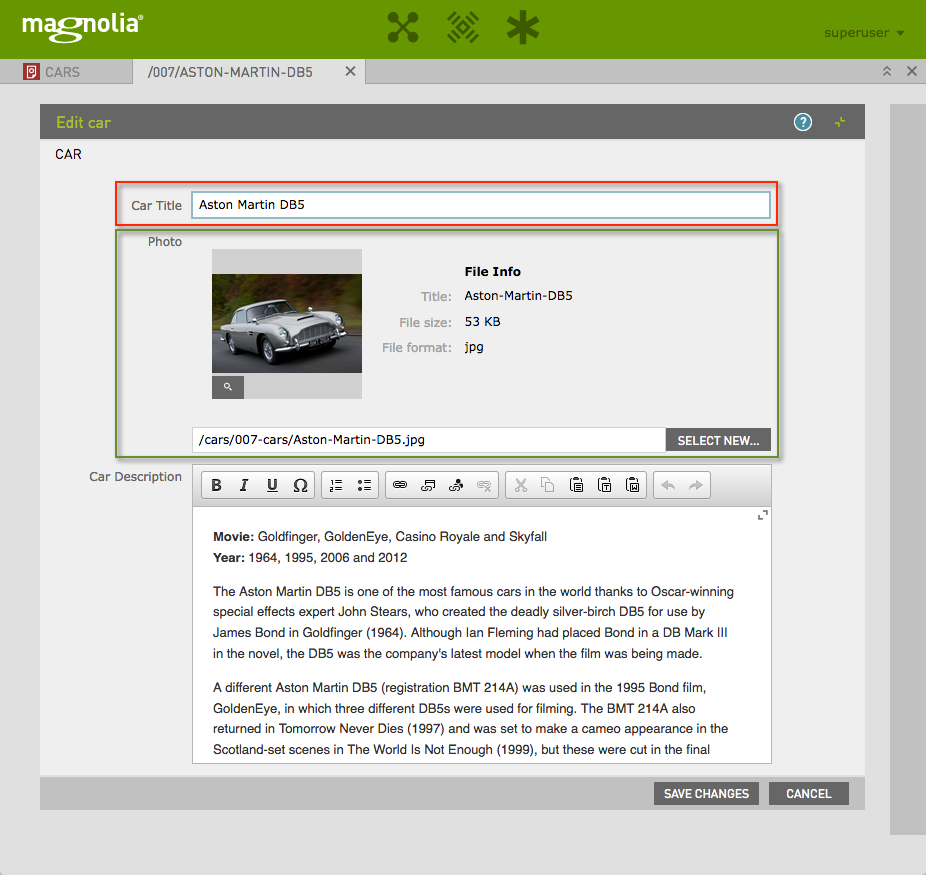Viewport: 926px width, 875px height.
Task: Click the SAVE CHANGES button
Action: coord(706,793)
